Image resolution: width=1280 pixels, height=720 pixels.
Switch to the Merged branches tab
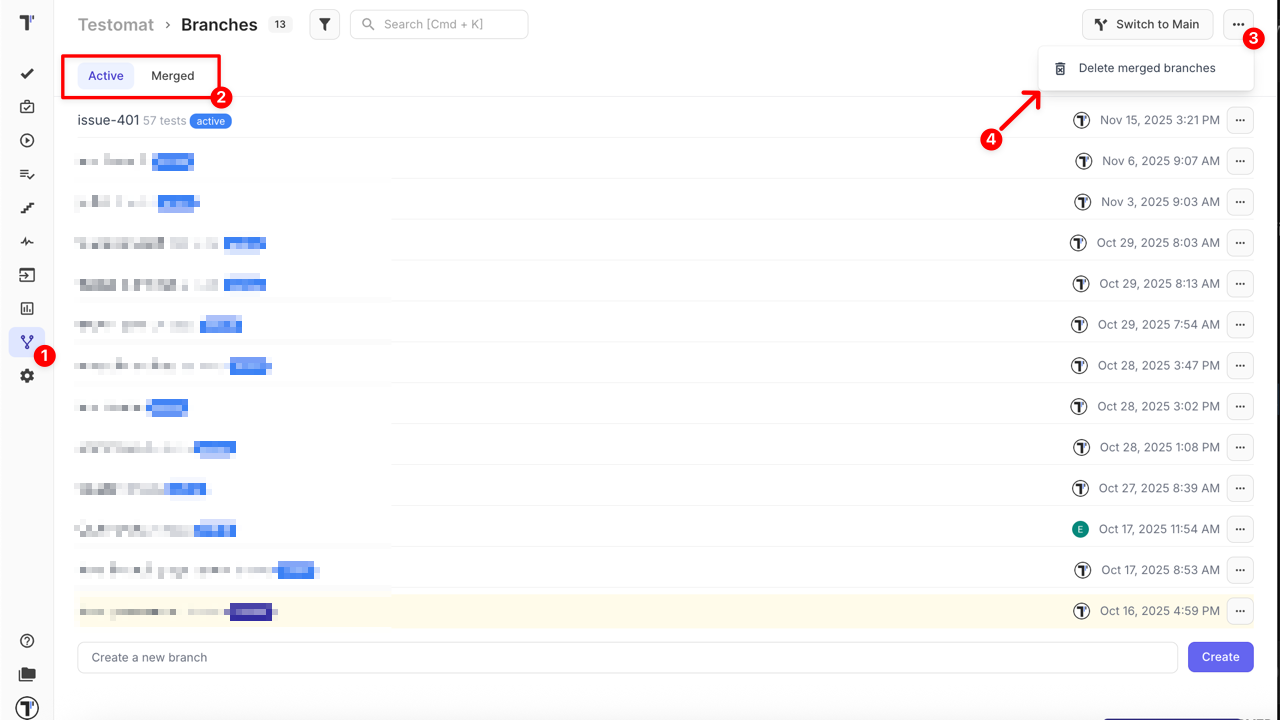tap(173, 76)
